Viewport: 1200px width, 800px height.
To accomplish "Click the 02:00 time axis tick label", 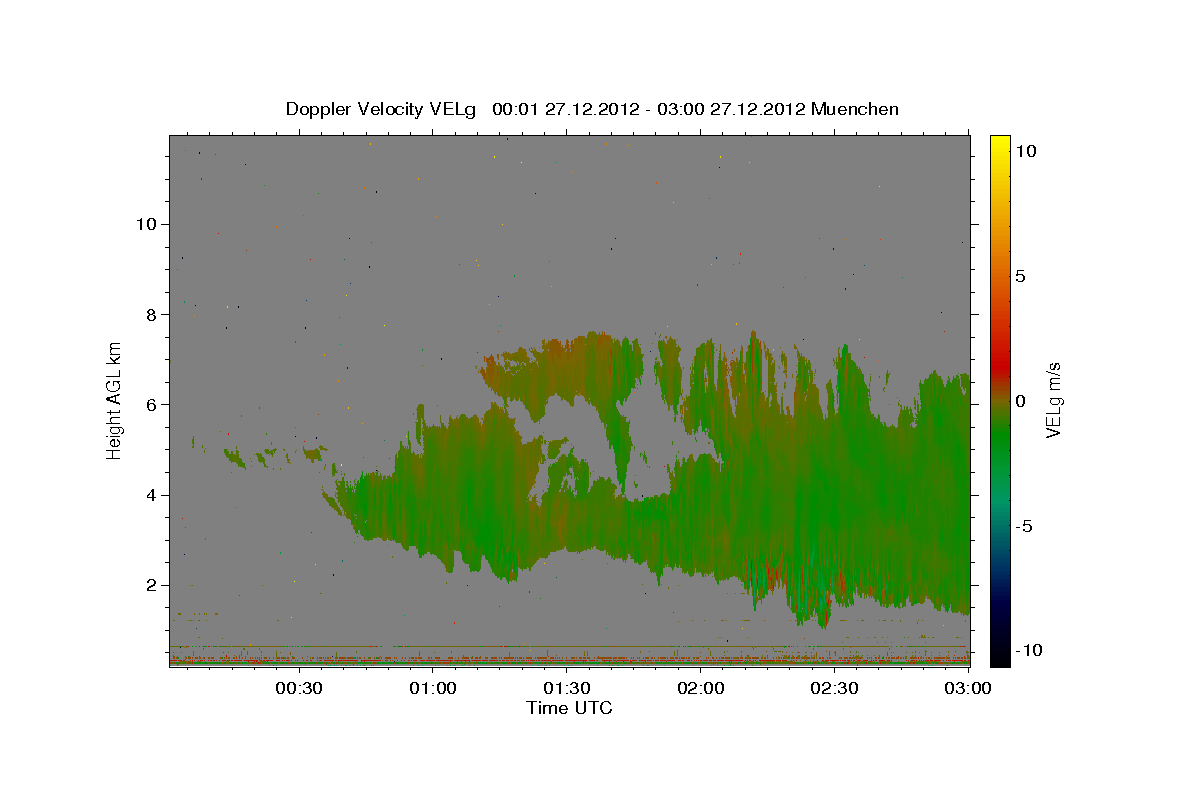I will [701, 688].
